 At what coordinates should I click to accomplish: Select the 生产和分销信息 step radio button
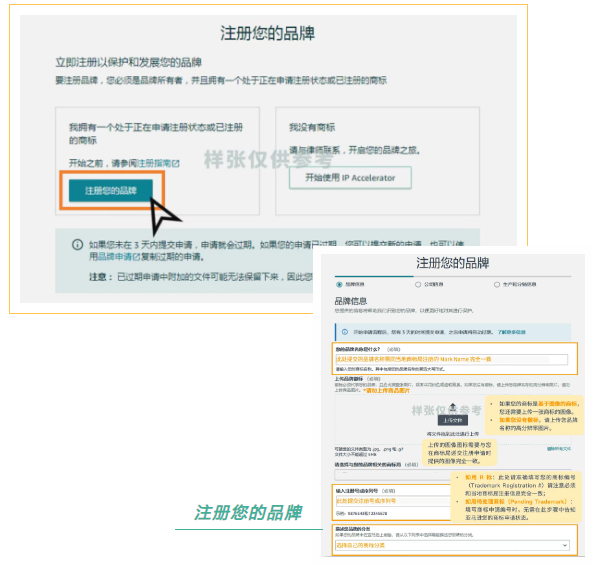point(497,284)
